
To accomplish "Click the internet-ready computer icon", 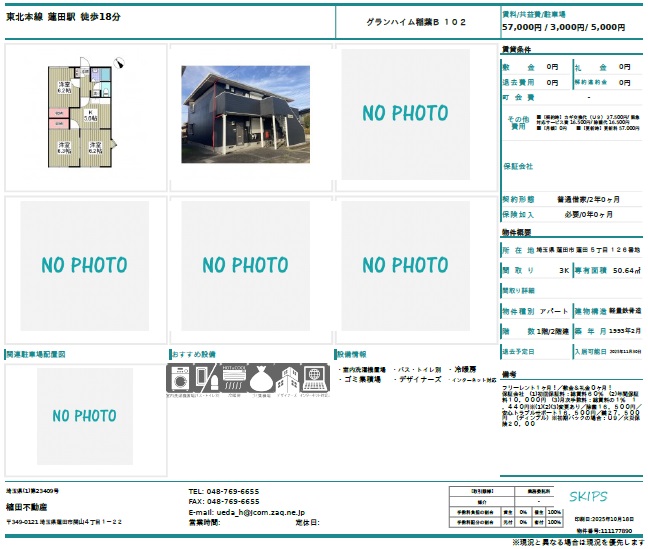I will (x=313, y=380).
